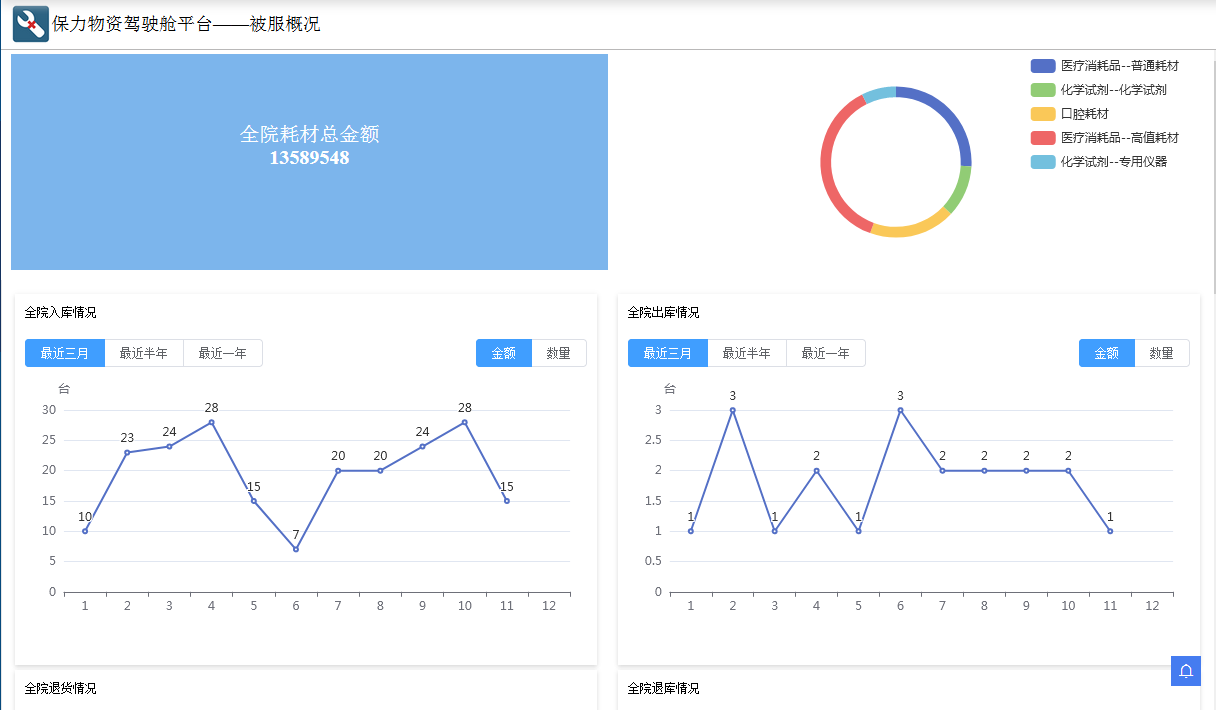Click the 全院入库情况 panel title
The image size is (1216, 710).
point(61,313)
